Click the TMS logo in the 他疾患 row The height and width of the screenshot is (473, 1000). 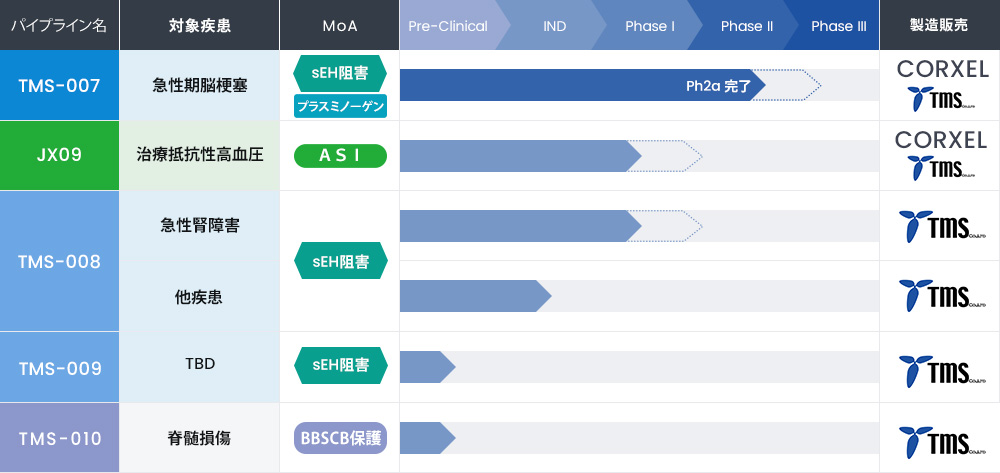pyautogui.click(x=940, y=296)
